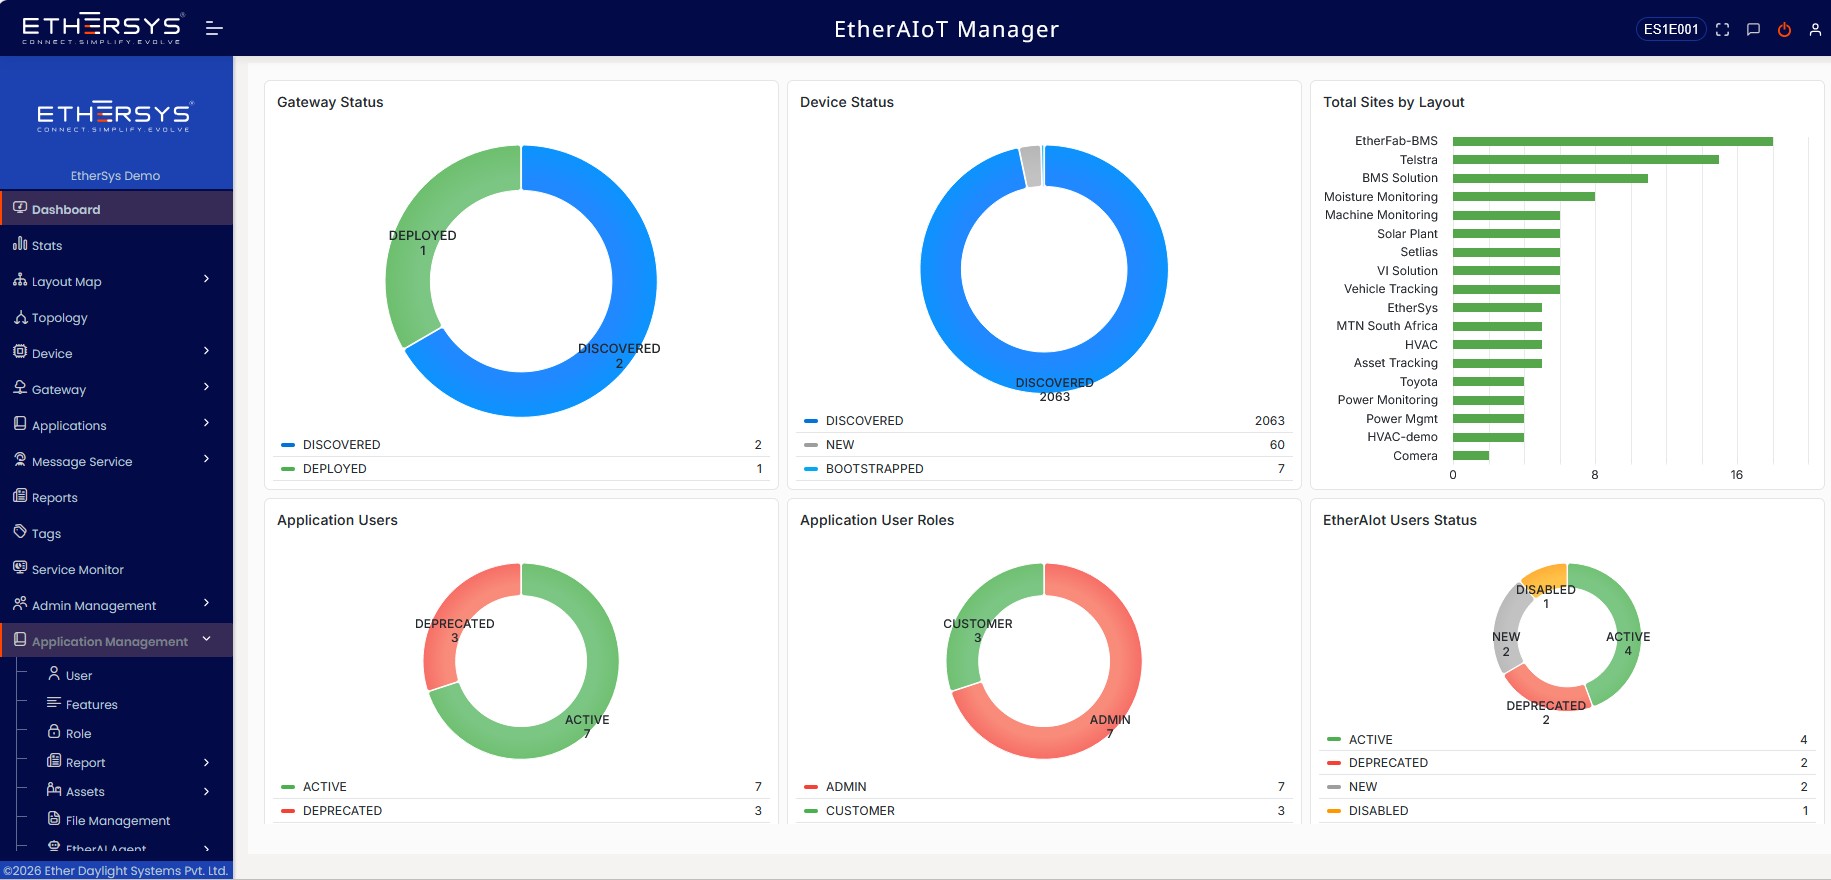Open the Topology menu item
Image resolution: width=1831 pixels, height=880 pixels.
pyautogui.click(x=116, y=317)
